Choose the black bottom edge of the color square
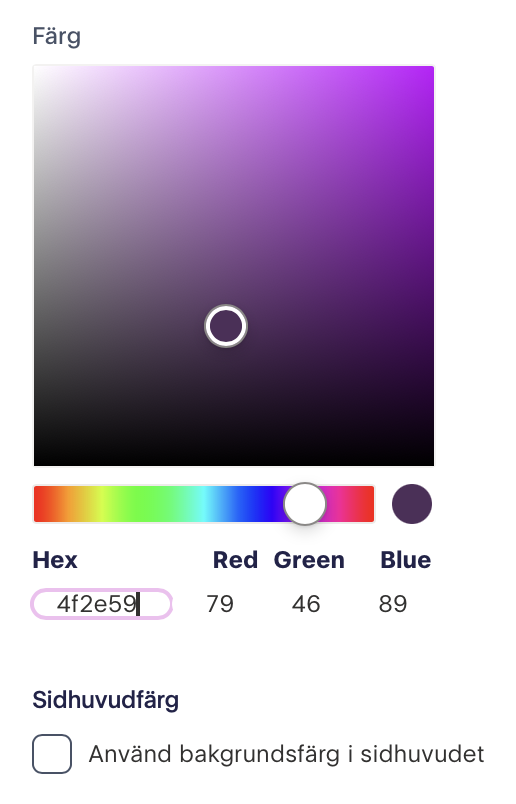 pyautogui.click(x=234, y=460)
